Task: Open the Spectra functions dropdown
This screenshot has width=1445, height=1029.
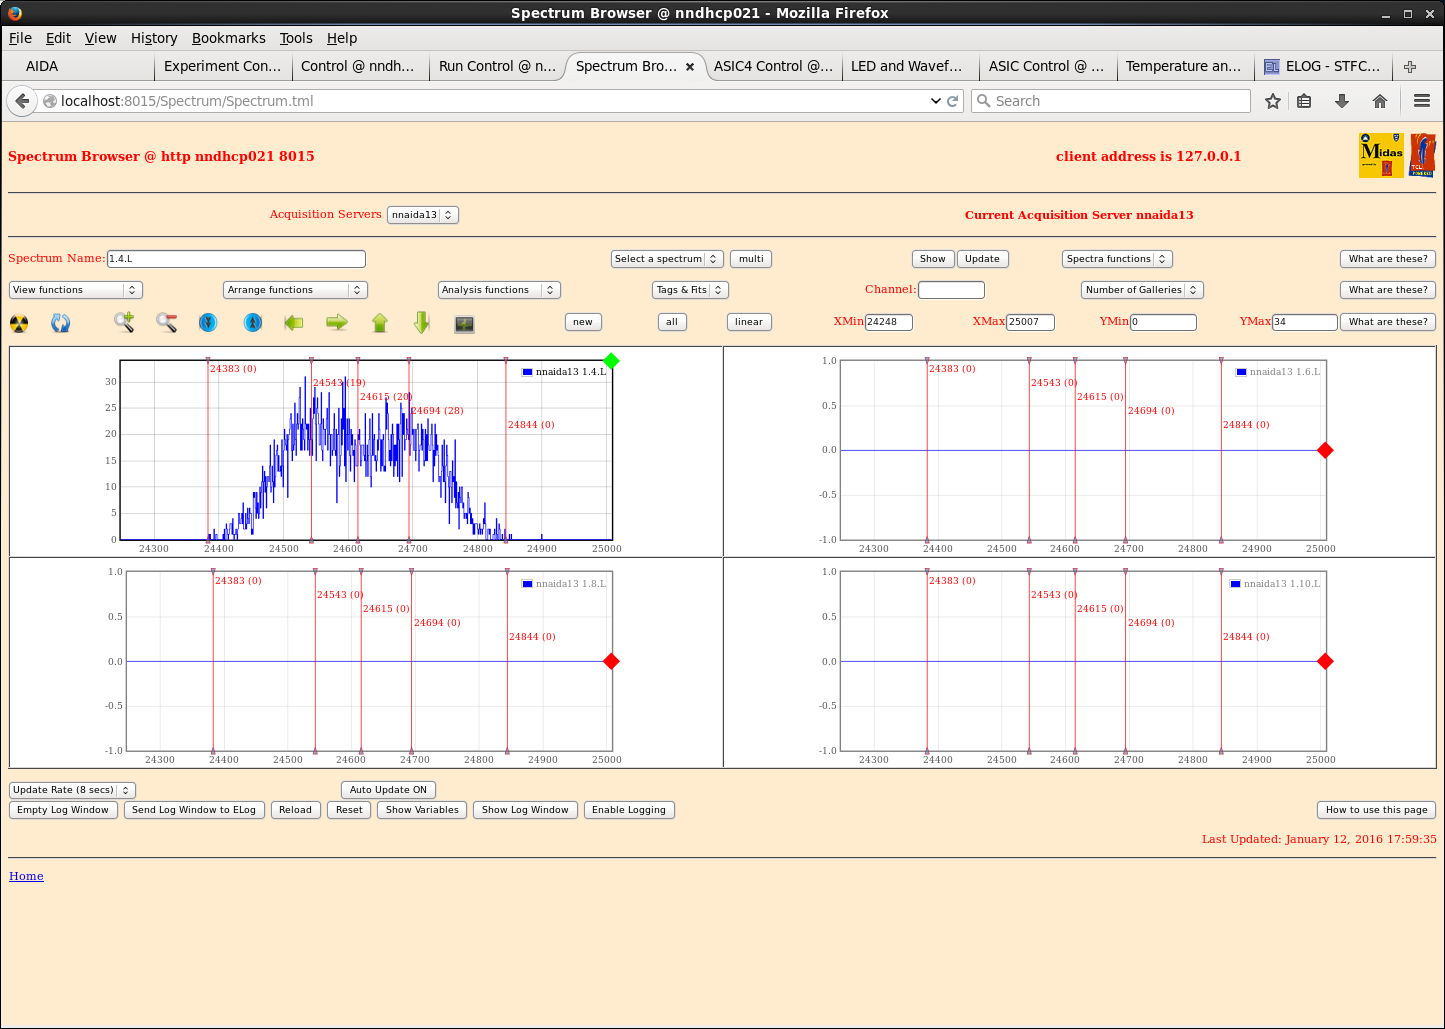Action: pos(1117,259)
